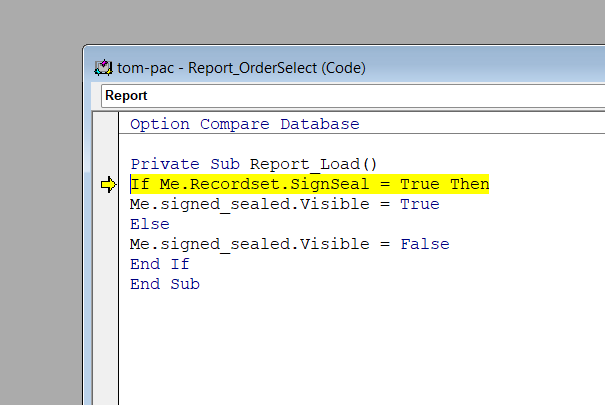Click the False keyword in the code
Screen dimensions: 605x405
[424, 244]
